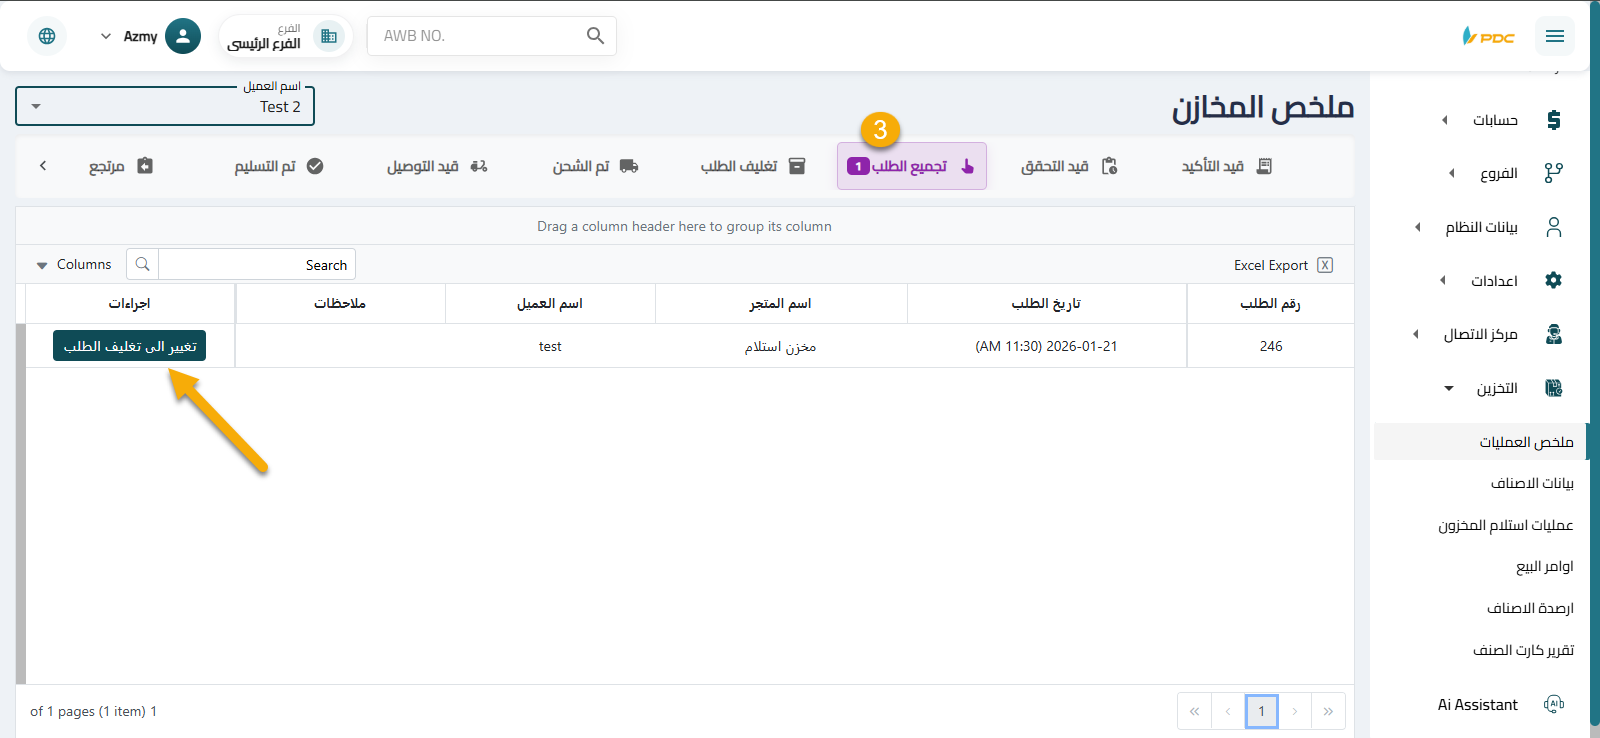Toggle the hamburger sidebar menu
The width and height of the screenshot is (1600, 738).
1554,36
